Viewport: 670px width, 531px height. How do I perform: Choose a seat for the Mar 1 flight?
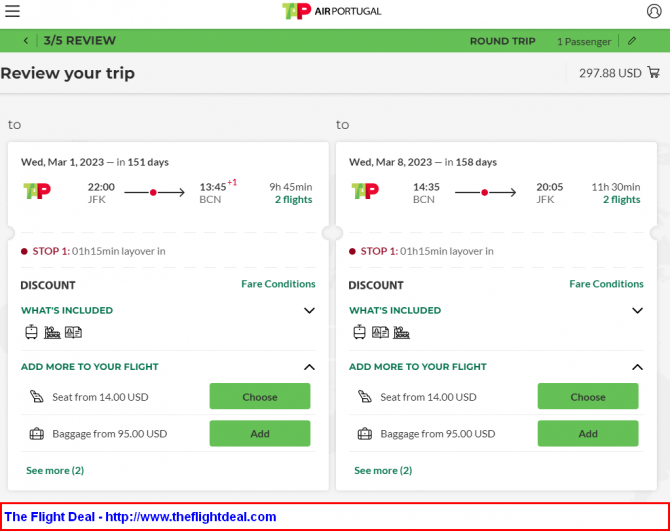coord(260,396)
